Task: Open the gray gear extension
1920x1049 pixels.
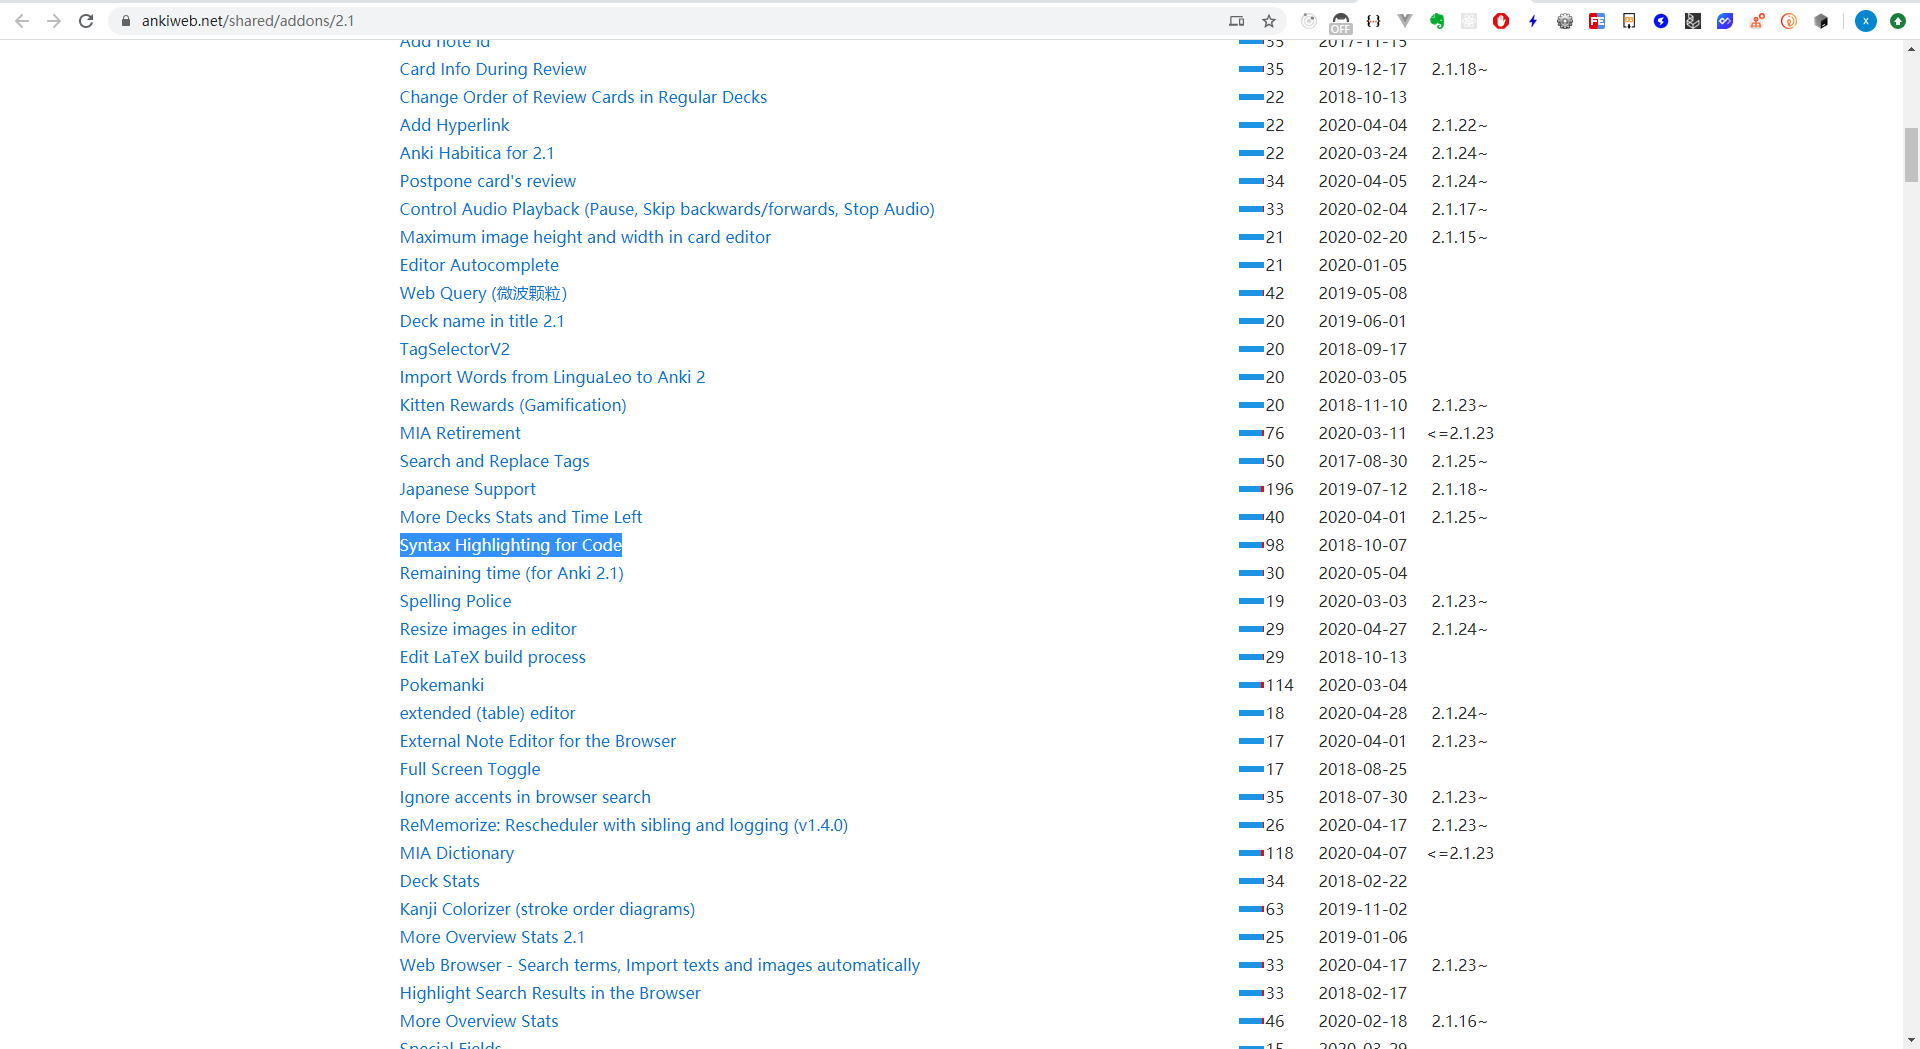Action: click(x=1565, y=21)
